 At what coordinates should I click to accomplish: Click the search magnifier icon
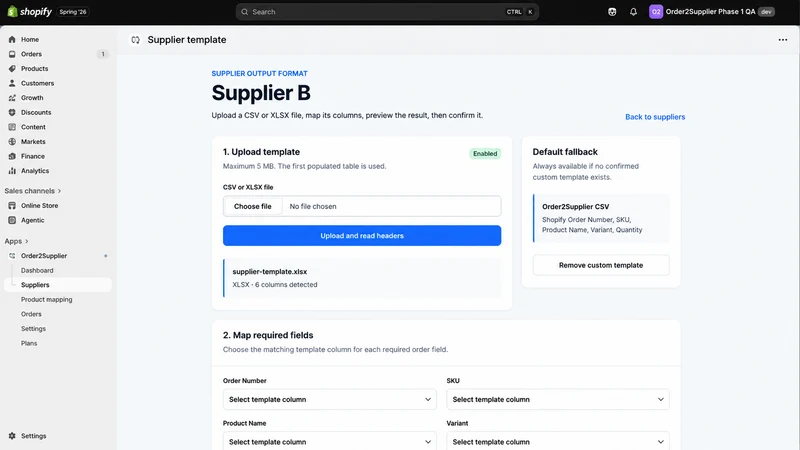pos(245,12)
